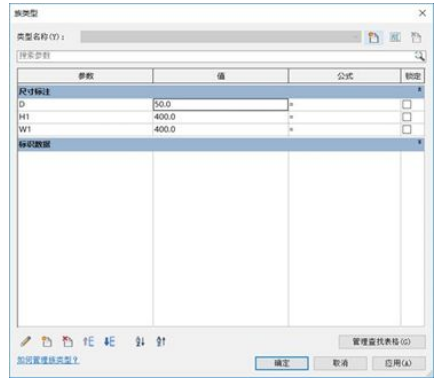440x384 pixels.
Task: Click the Delete Type icon at top right
Action: pos(416,37)
